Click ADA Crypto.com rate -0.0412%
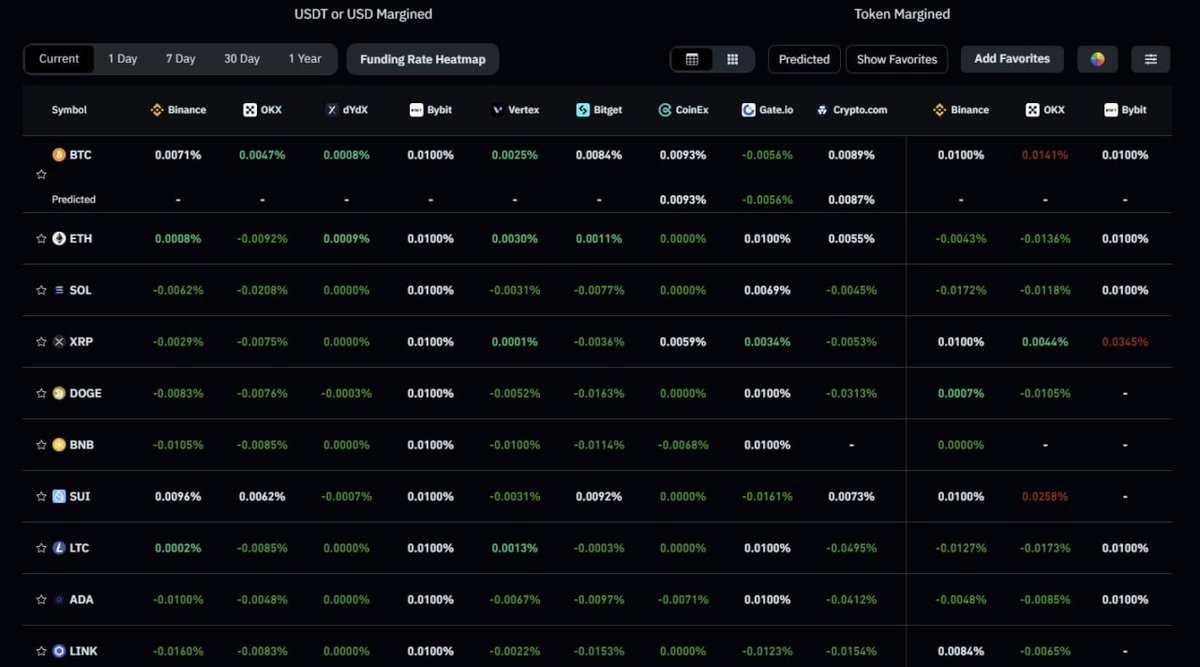This screenshot has width=1200, height=667. click(851, 600)
